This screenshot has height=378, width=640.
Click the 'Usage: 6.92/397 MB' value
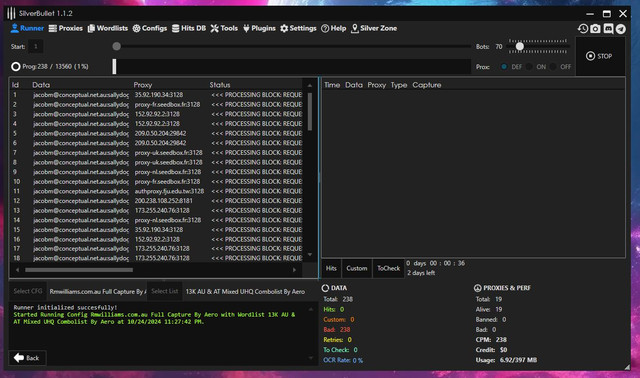point(506,360)
